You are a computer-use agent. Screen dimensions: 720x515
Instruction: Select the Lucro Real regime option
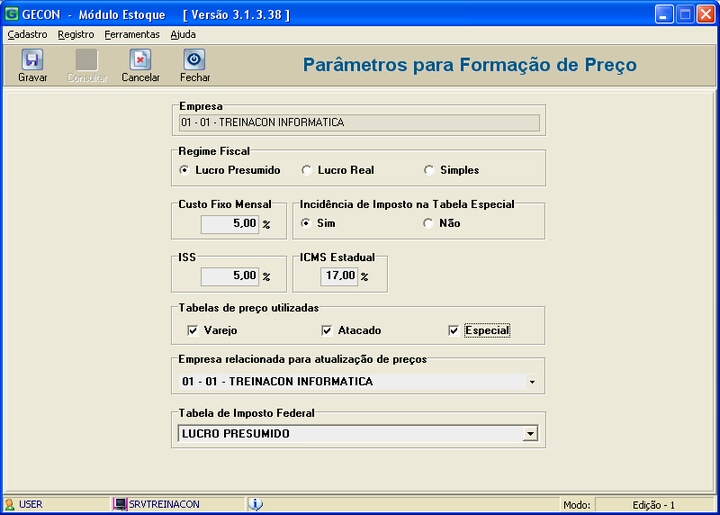tap(306, 170)
